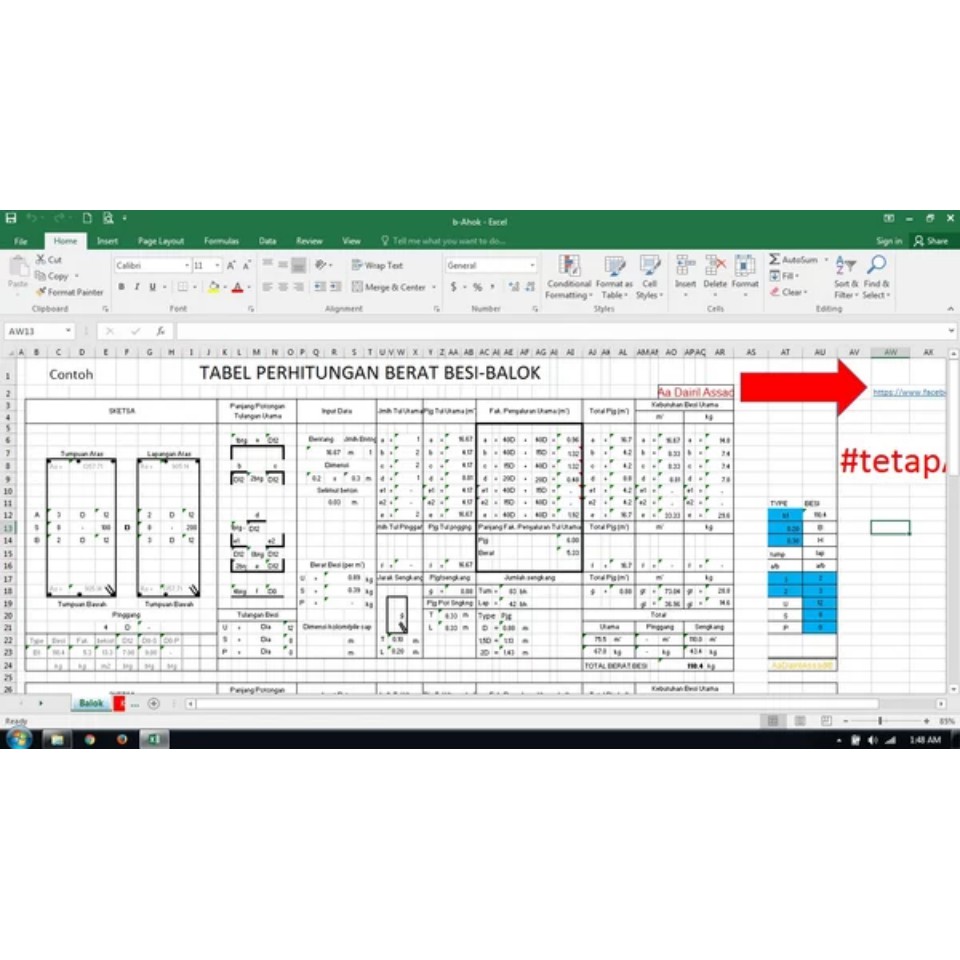The image size is (960, 960).
Task: Click the clock showing 1:48 AM
Action: click(924, 740)
